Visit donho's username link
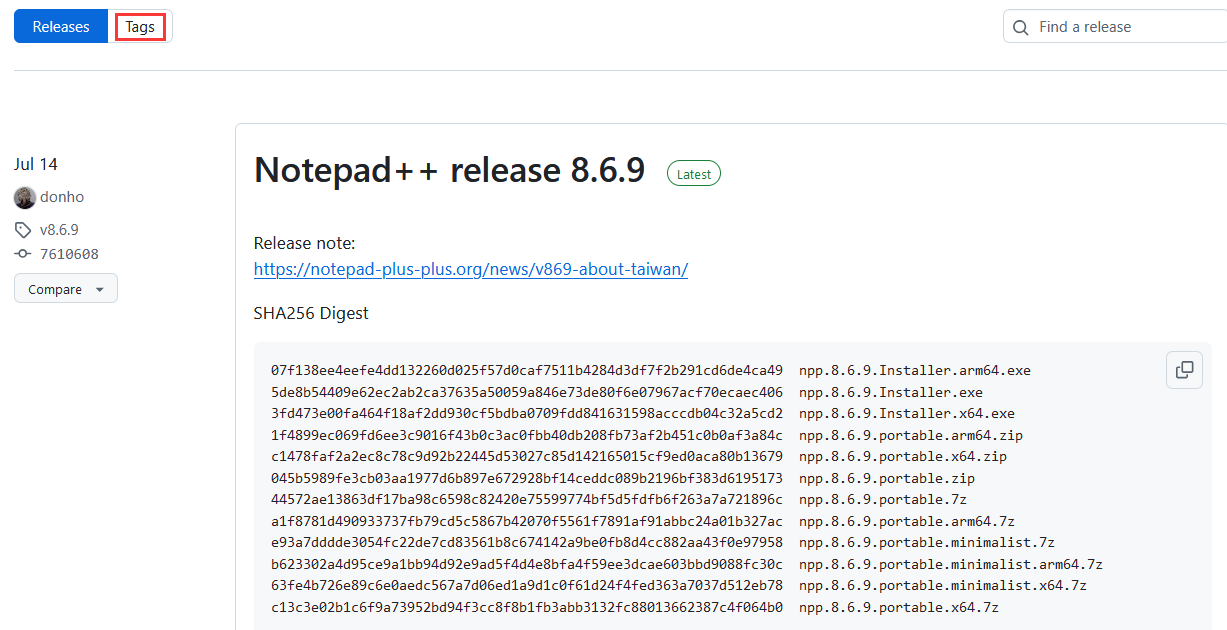Image resolution: width=1227 pixels, height=630 pixels. (62, 197)
